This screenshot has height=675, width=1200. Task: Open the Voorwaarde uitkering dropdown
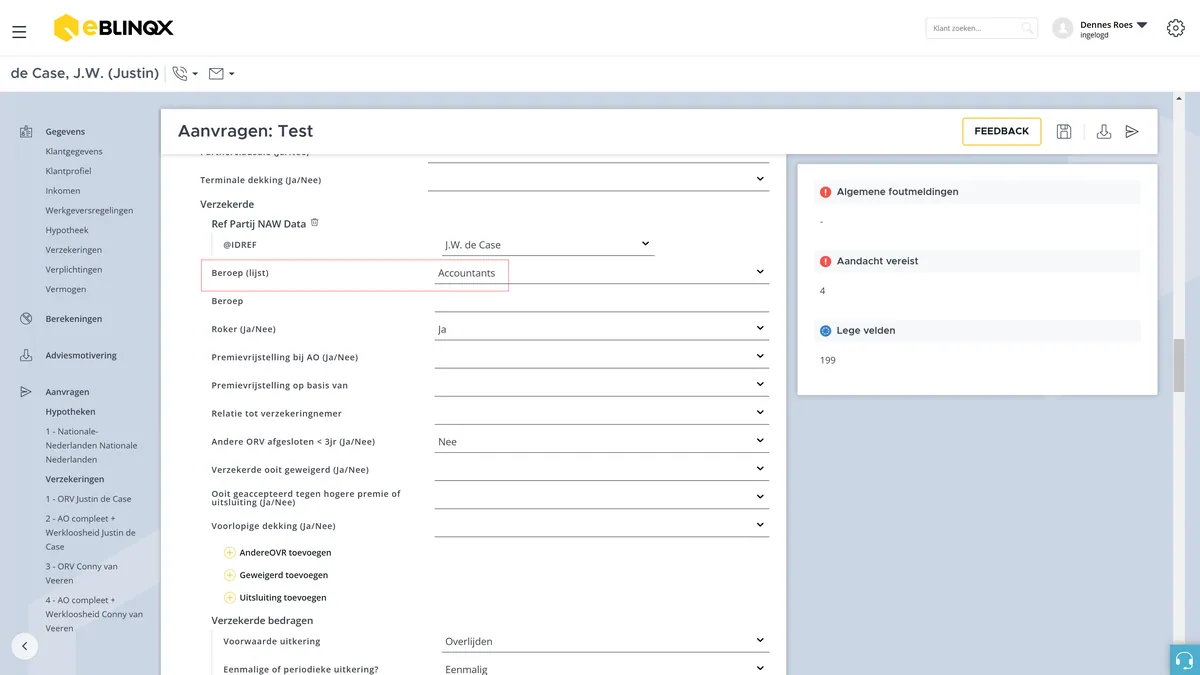point(605,641)
